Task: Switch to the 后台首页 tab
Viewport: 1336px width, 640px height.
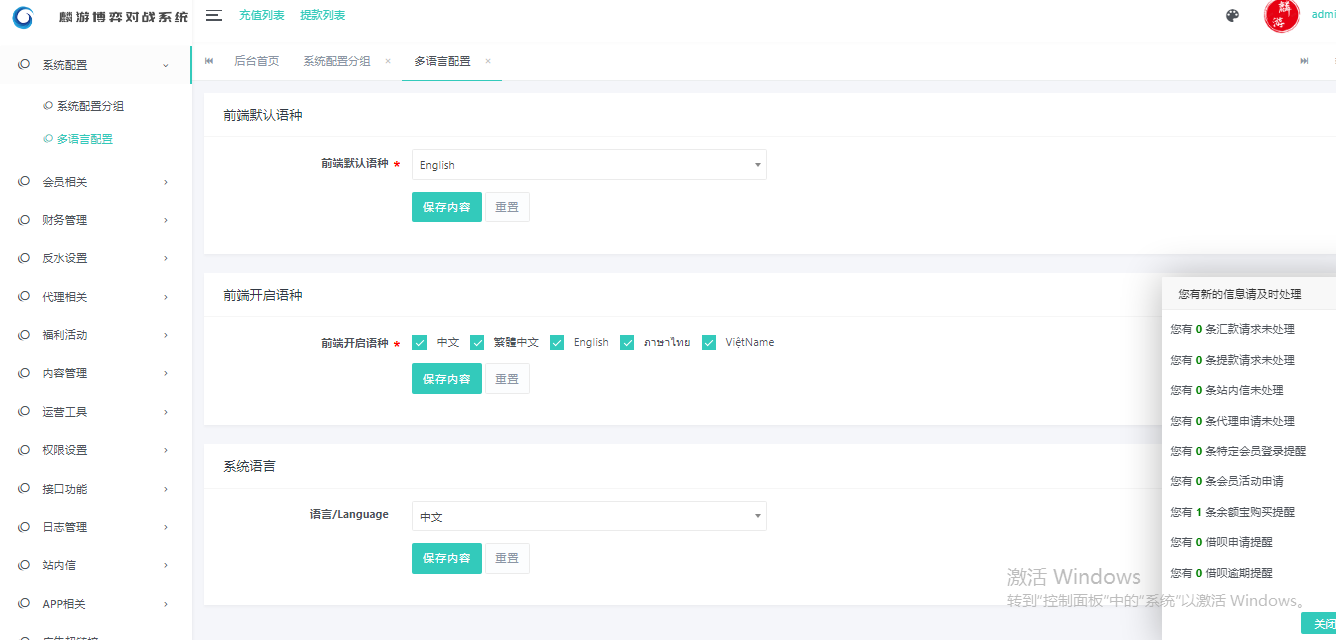Action: coord(256,61)
